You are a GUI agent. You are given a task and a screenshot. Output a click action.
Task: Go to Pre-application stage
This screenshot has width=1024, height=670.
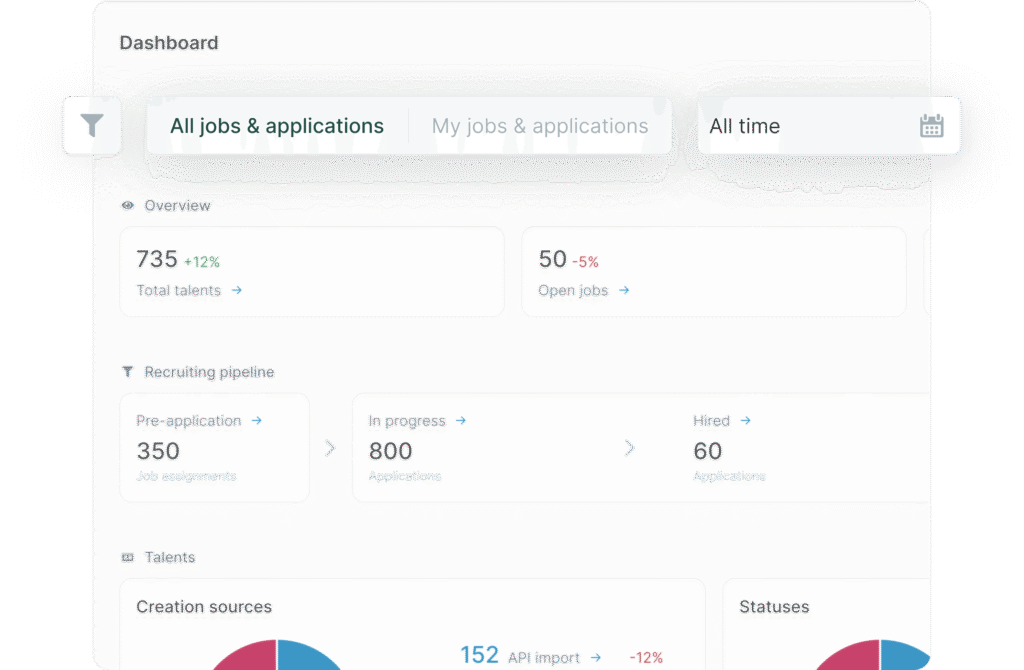(x=189, y=421)
